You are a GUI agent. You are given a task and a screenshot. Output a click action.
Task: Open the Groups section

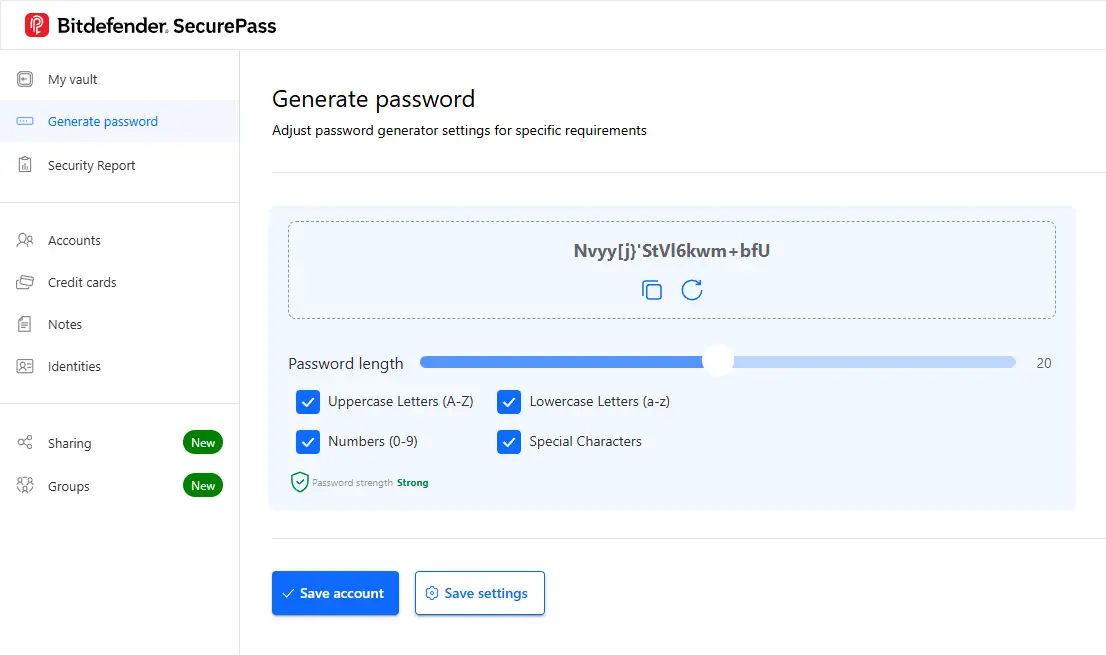point(66,486)
